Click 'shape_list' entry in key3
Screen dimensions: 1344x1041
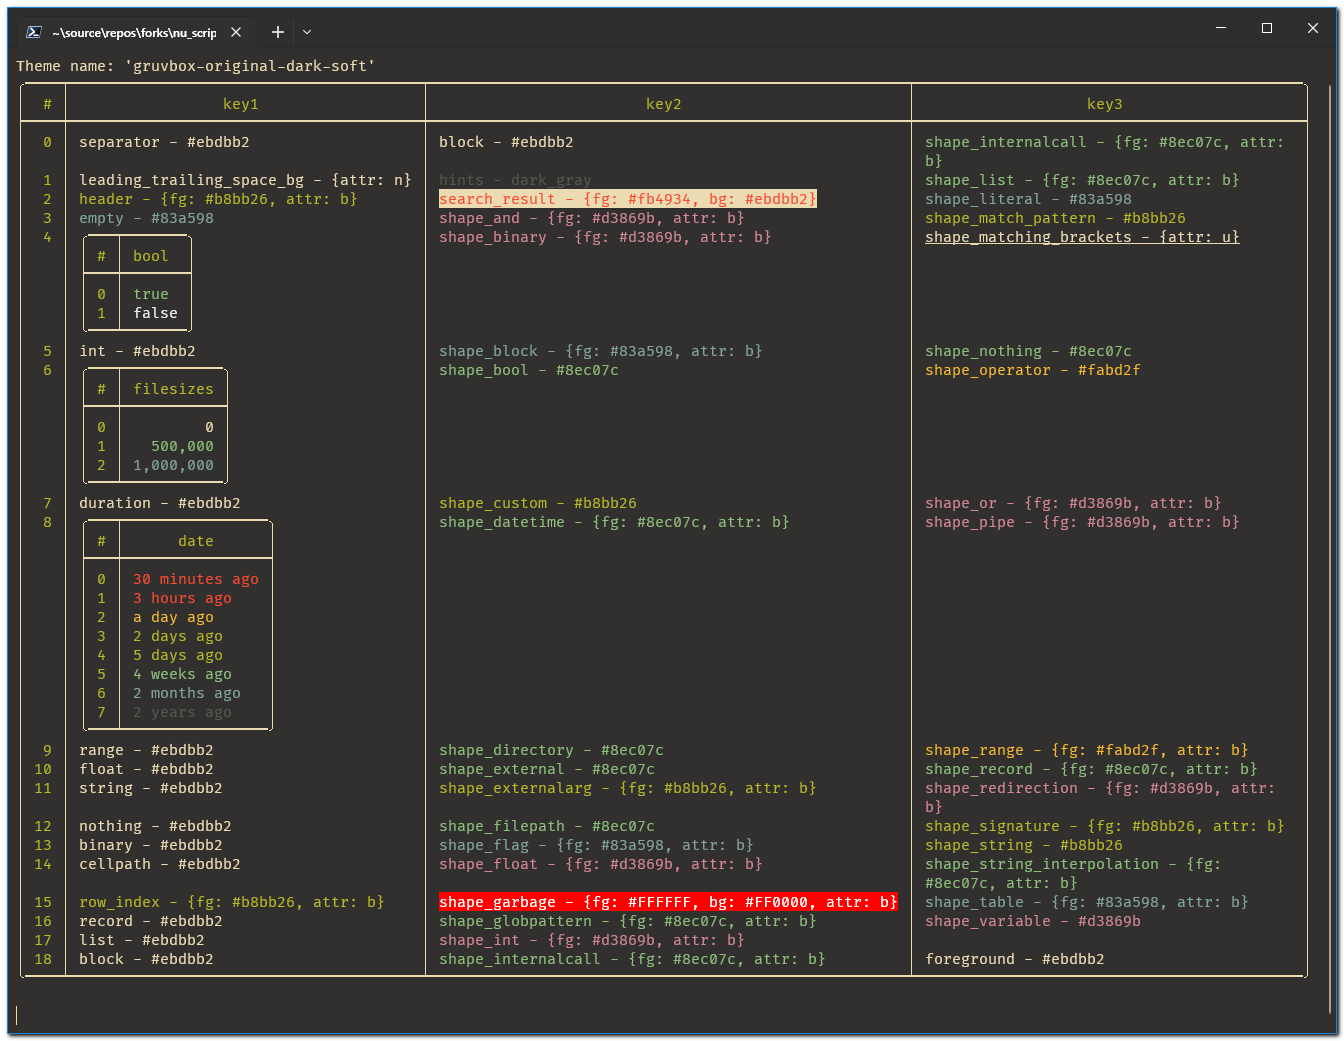tap(1082, 180)
